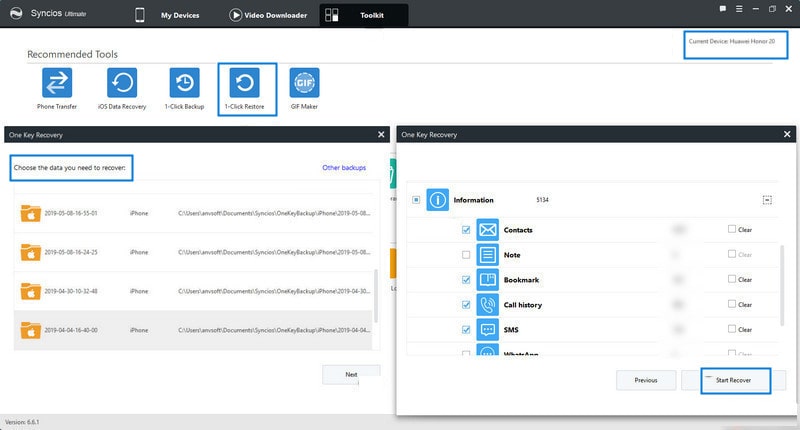
Task: Click the Start Recover button
Action: [735, 381]
